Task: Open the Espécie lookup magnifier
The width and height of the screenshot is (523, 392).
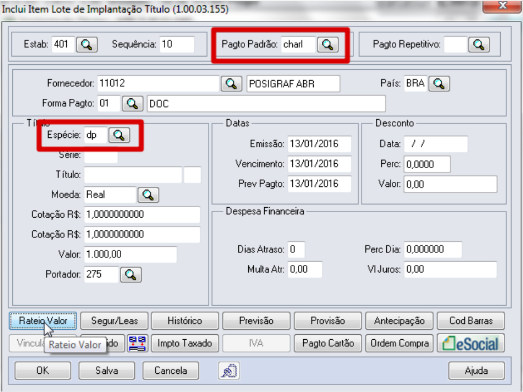Action: coord(119,135)
